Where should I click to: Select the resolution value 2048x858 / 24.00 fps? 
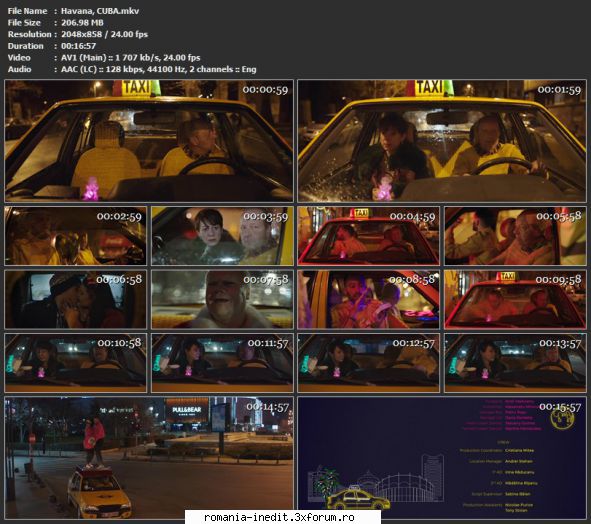click(104, 34)
